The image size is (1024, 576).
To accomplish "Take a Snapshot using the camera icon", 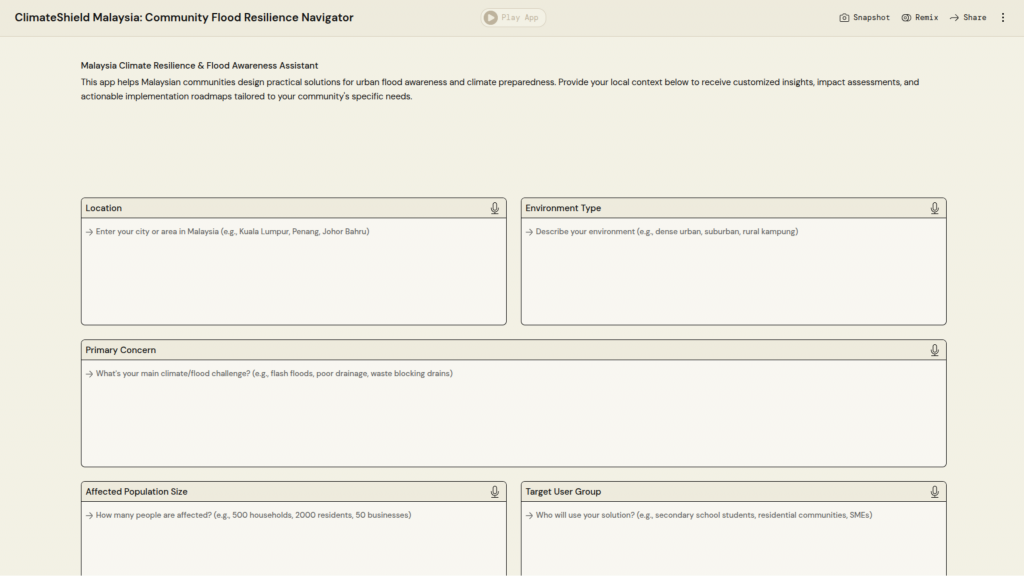I will pyautogui.click(x=844, y=18).
